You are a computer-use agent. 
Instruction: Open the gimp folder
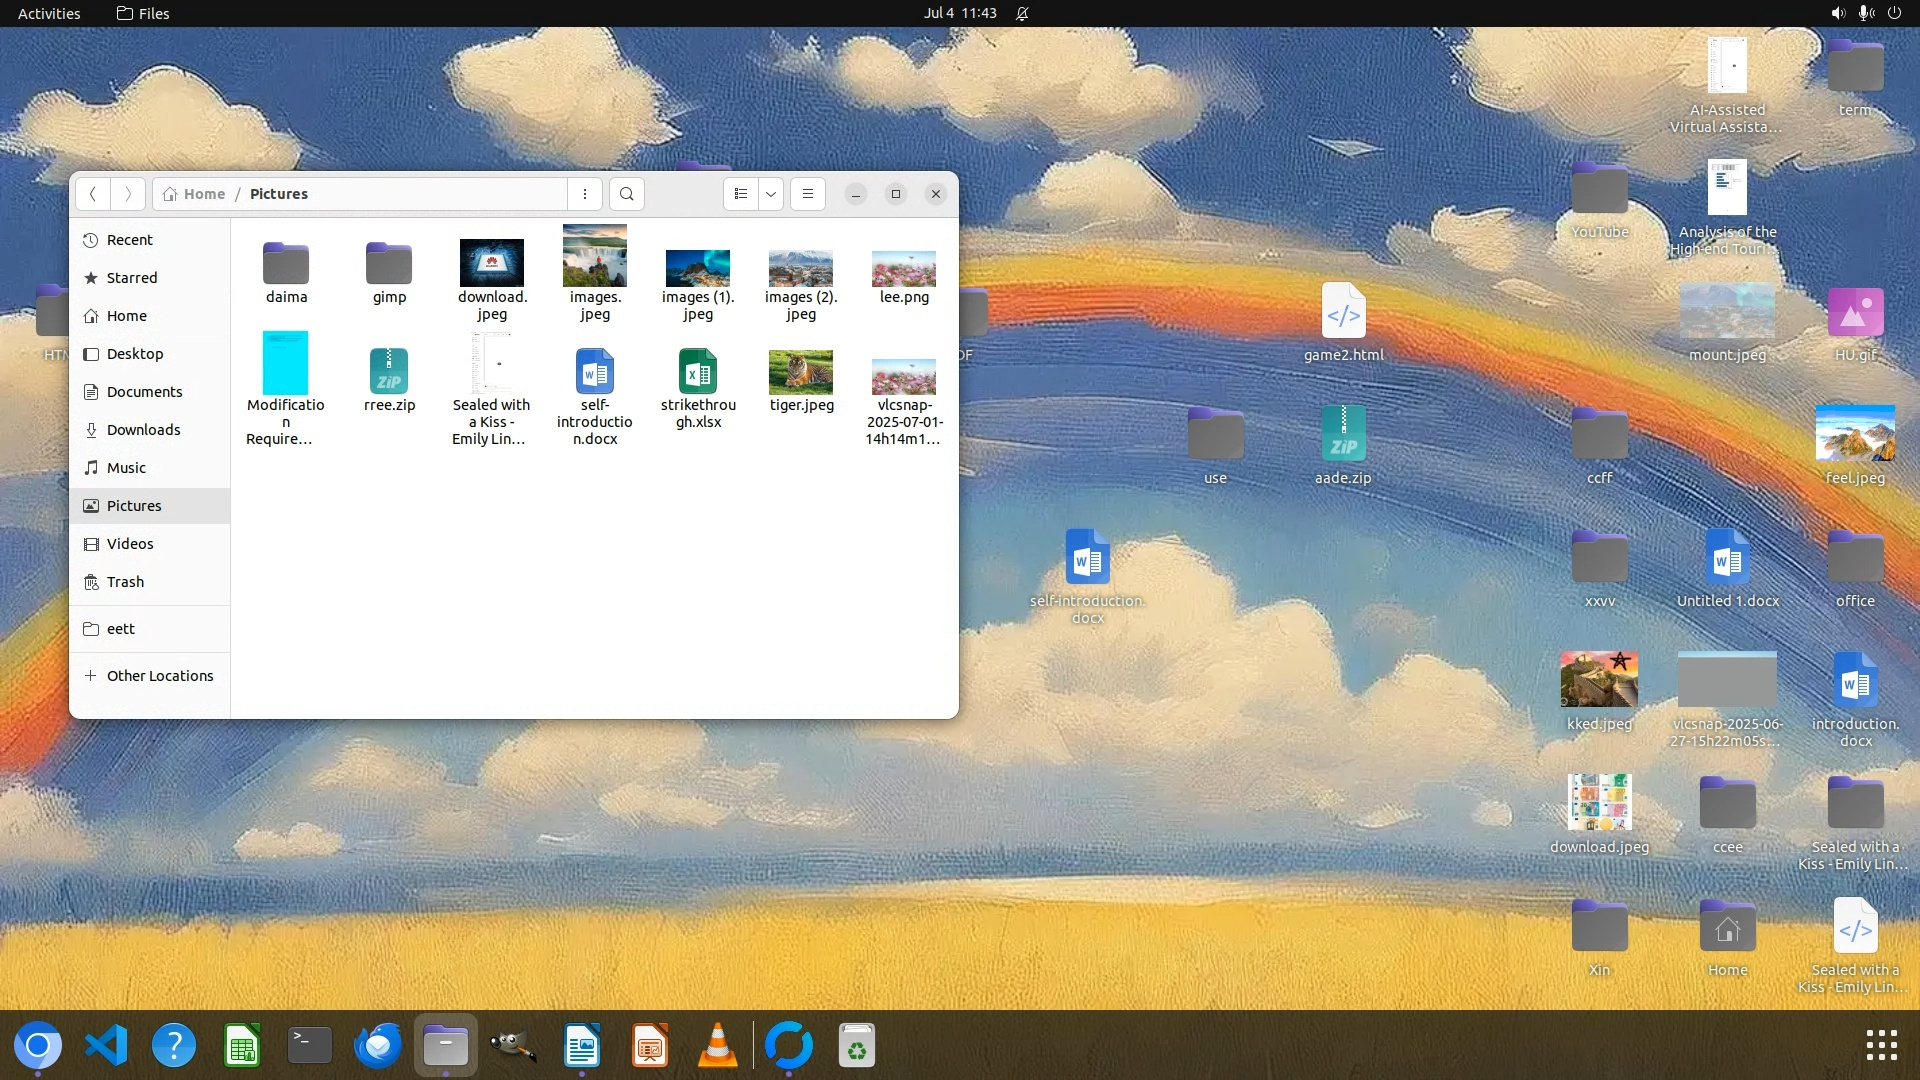(389, 264)
